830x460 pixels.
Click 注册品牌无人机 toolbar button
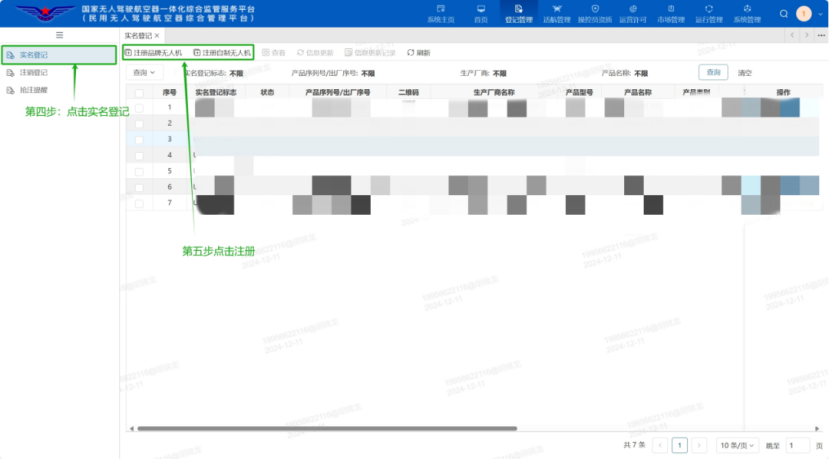click(153, 52)
